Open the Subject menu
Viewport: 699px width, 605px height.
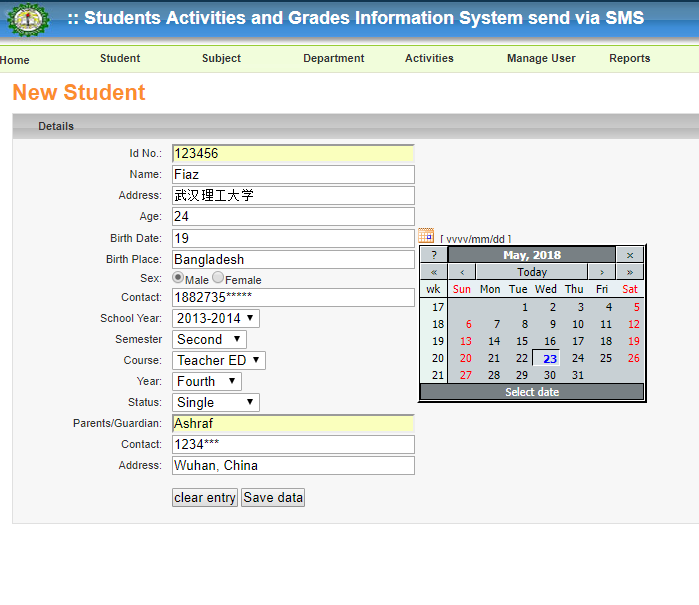pos(221,58)
